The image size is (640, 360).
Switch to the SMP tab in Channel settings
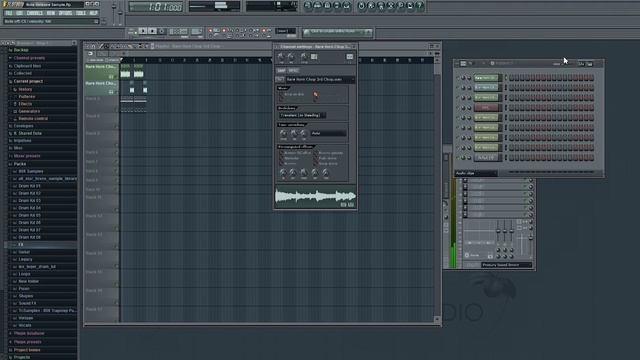pos(282,71)
